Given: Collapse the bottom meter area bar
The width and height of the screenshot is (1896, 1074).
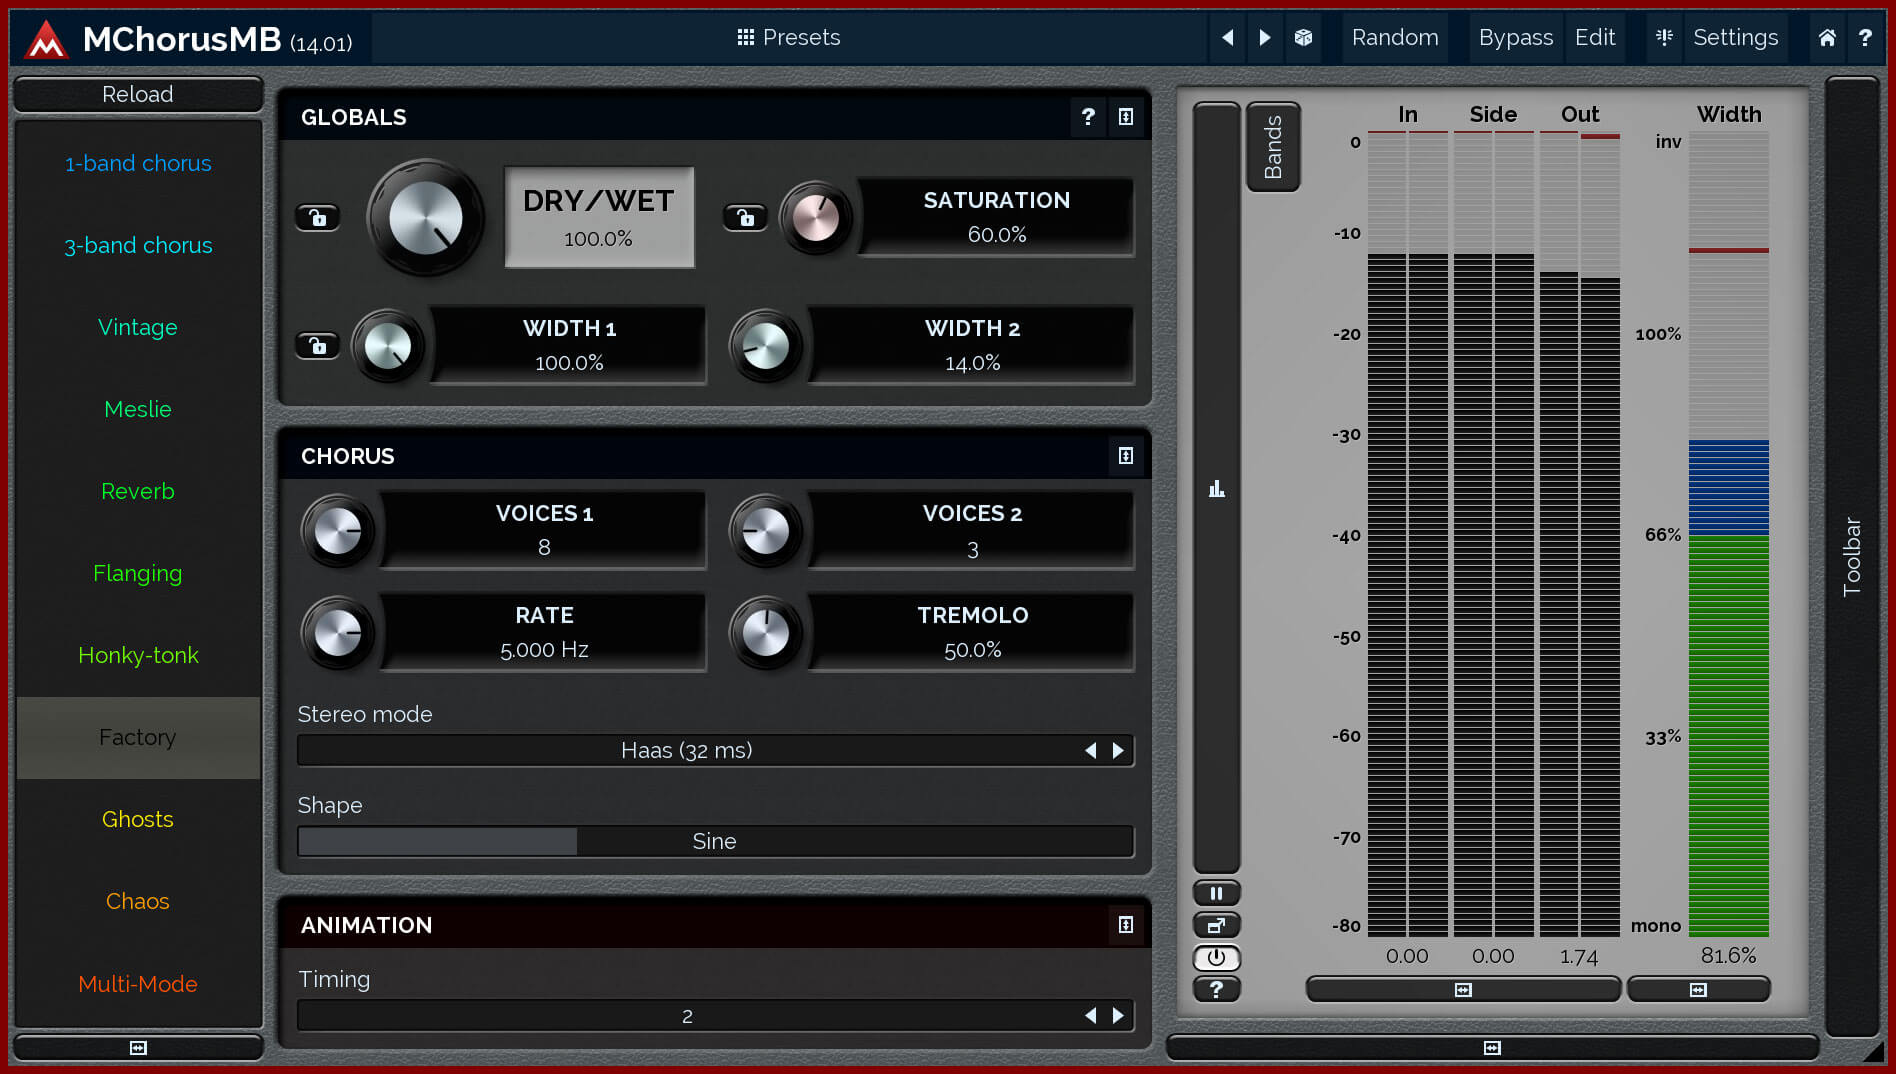Looking at the screenshot, I should tap(1492, 1047).
